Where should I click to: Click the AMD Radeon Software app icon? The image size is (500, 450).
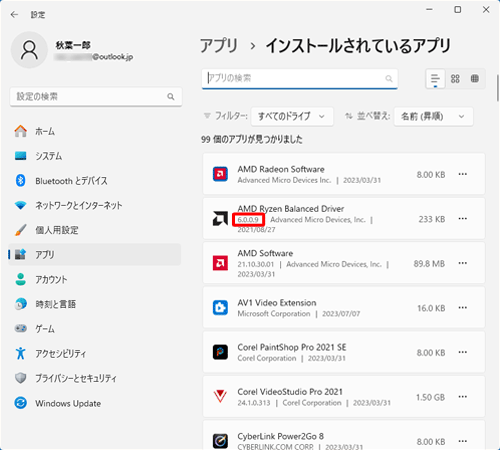pyautogui.click(x=220, y=174)
